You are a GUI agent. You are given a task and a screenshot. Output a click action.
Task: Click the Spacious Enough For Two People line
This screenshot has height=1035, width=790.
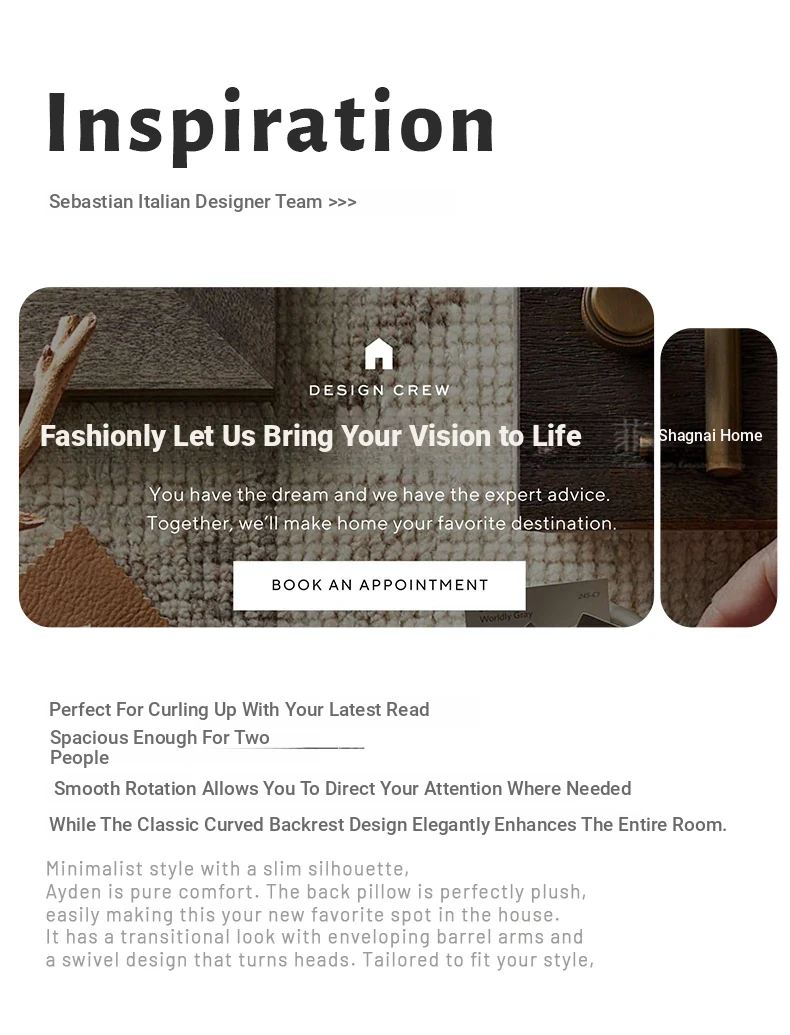pos(160,747)
